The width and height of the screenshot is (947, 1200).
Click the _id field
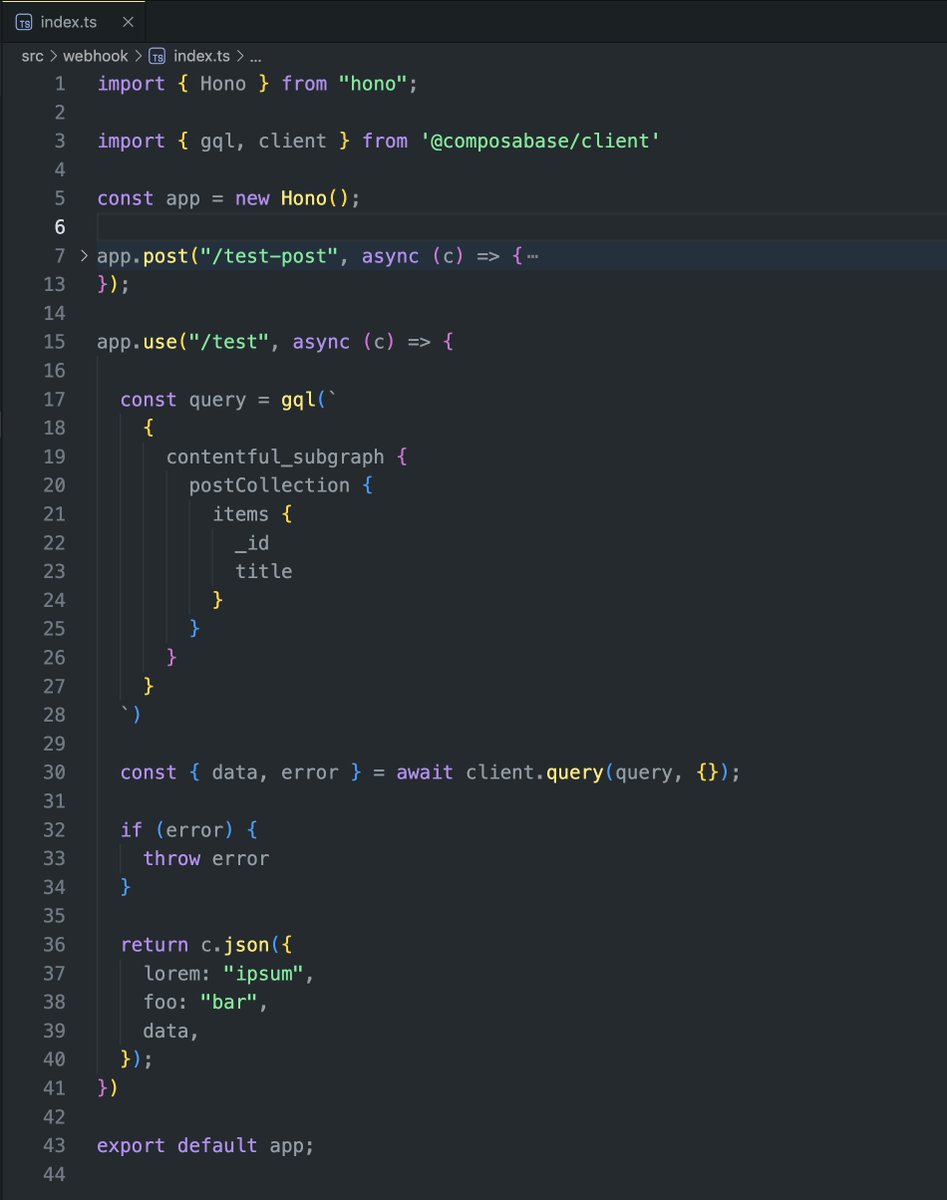point(252,543)
